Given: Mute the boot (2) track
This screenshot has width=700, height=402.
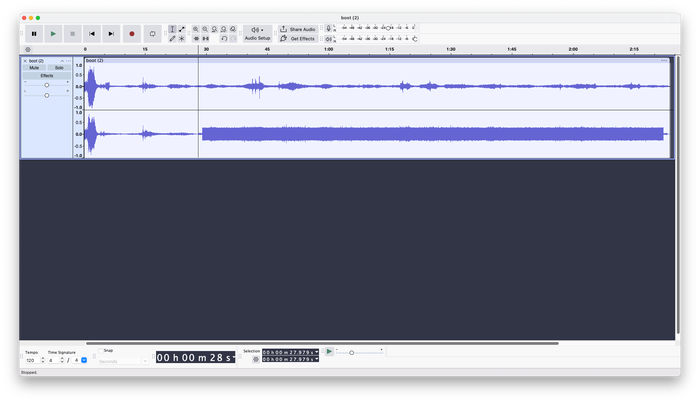Looking at the screenshot, I should coord(35,67).
